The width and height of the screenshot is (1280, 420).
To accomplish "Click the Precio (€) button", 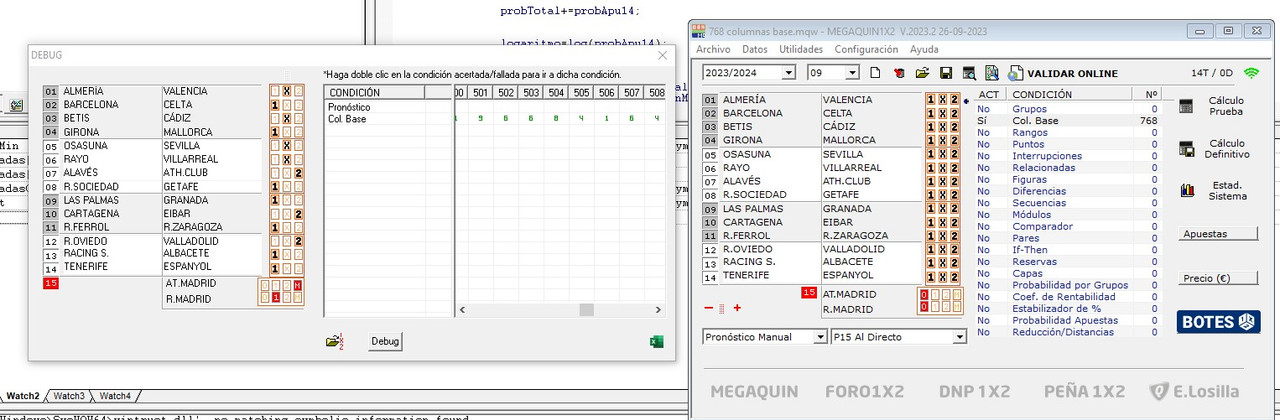I will click(x=1217, y=278).
